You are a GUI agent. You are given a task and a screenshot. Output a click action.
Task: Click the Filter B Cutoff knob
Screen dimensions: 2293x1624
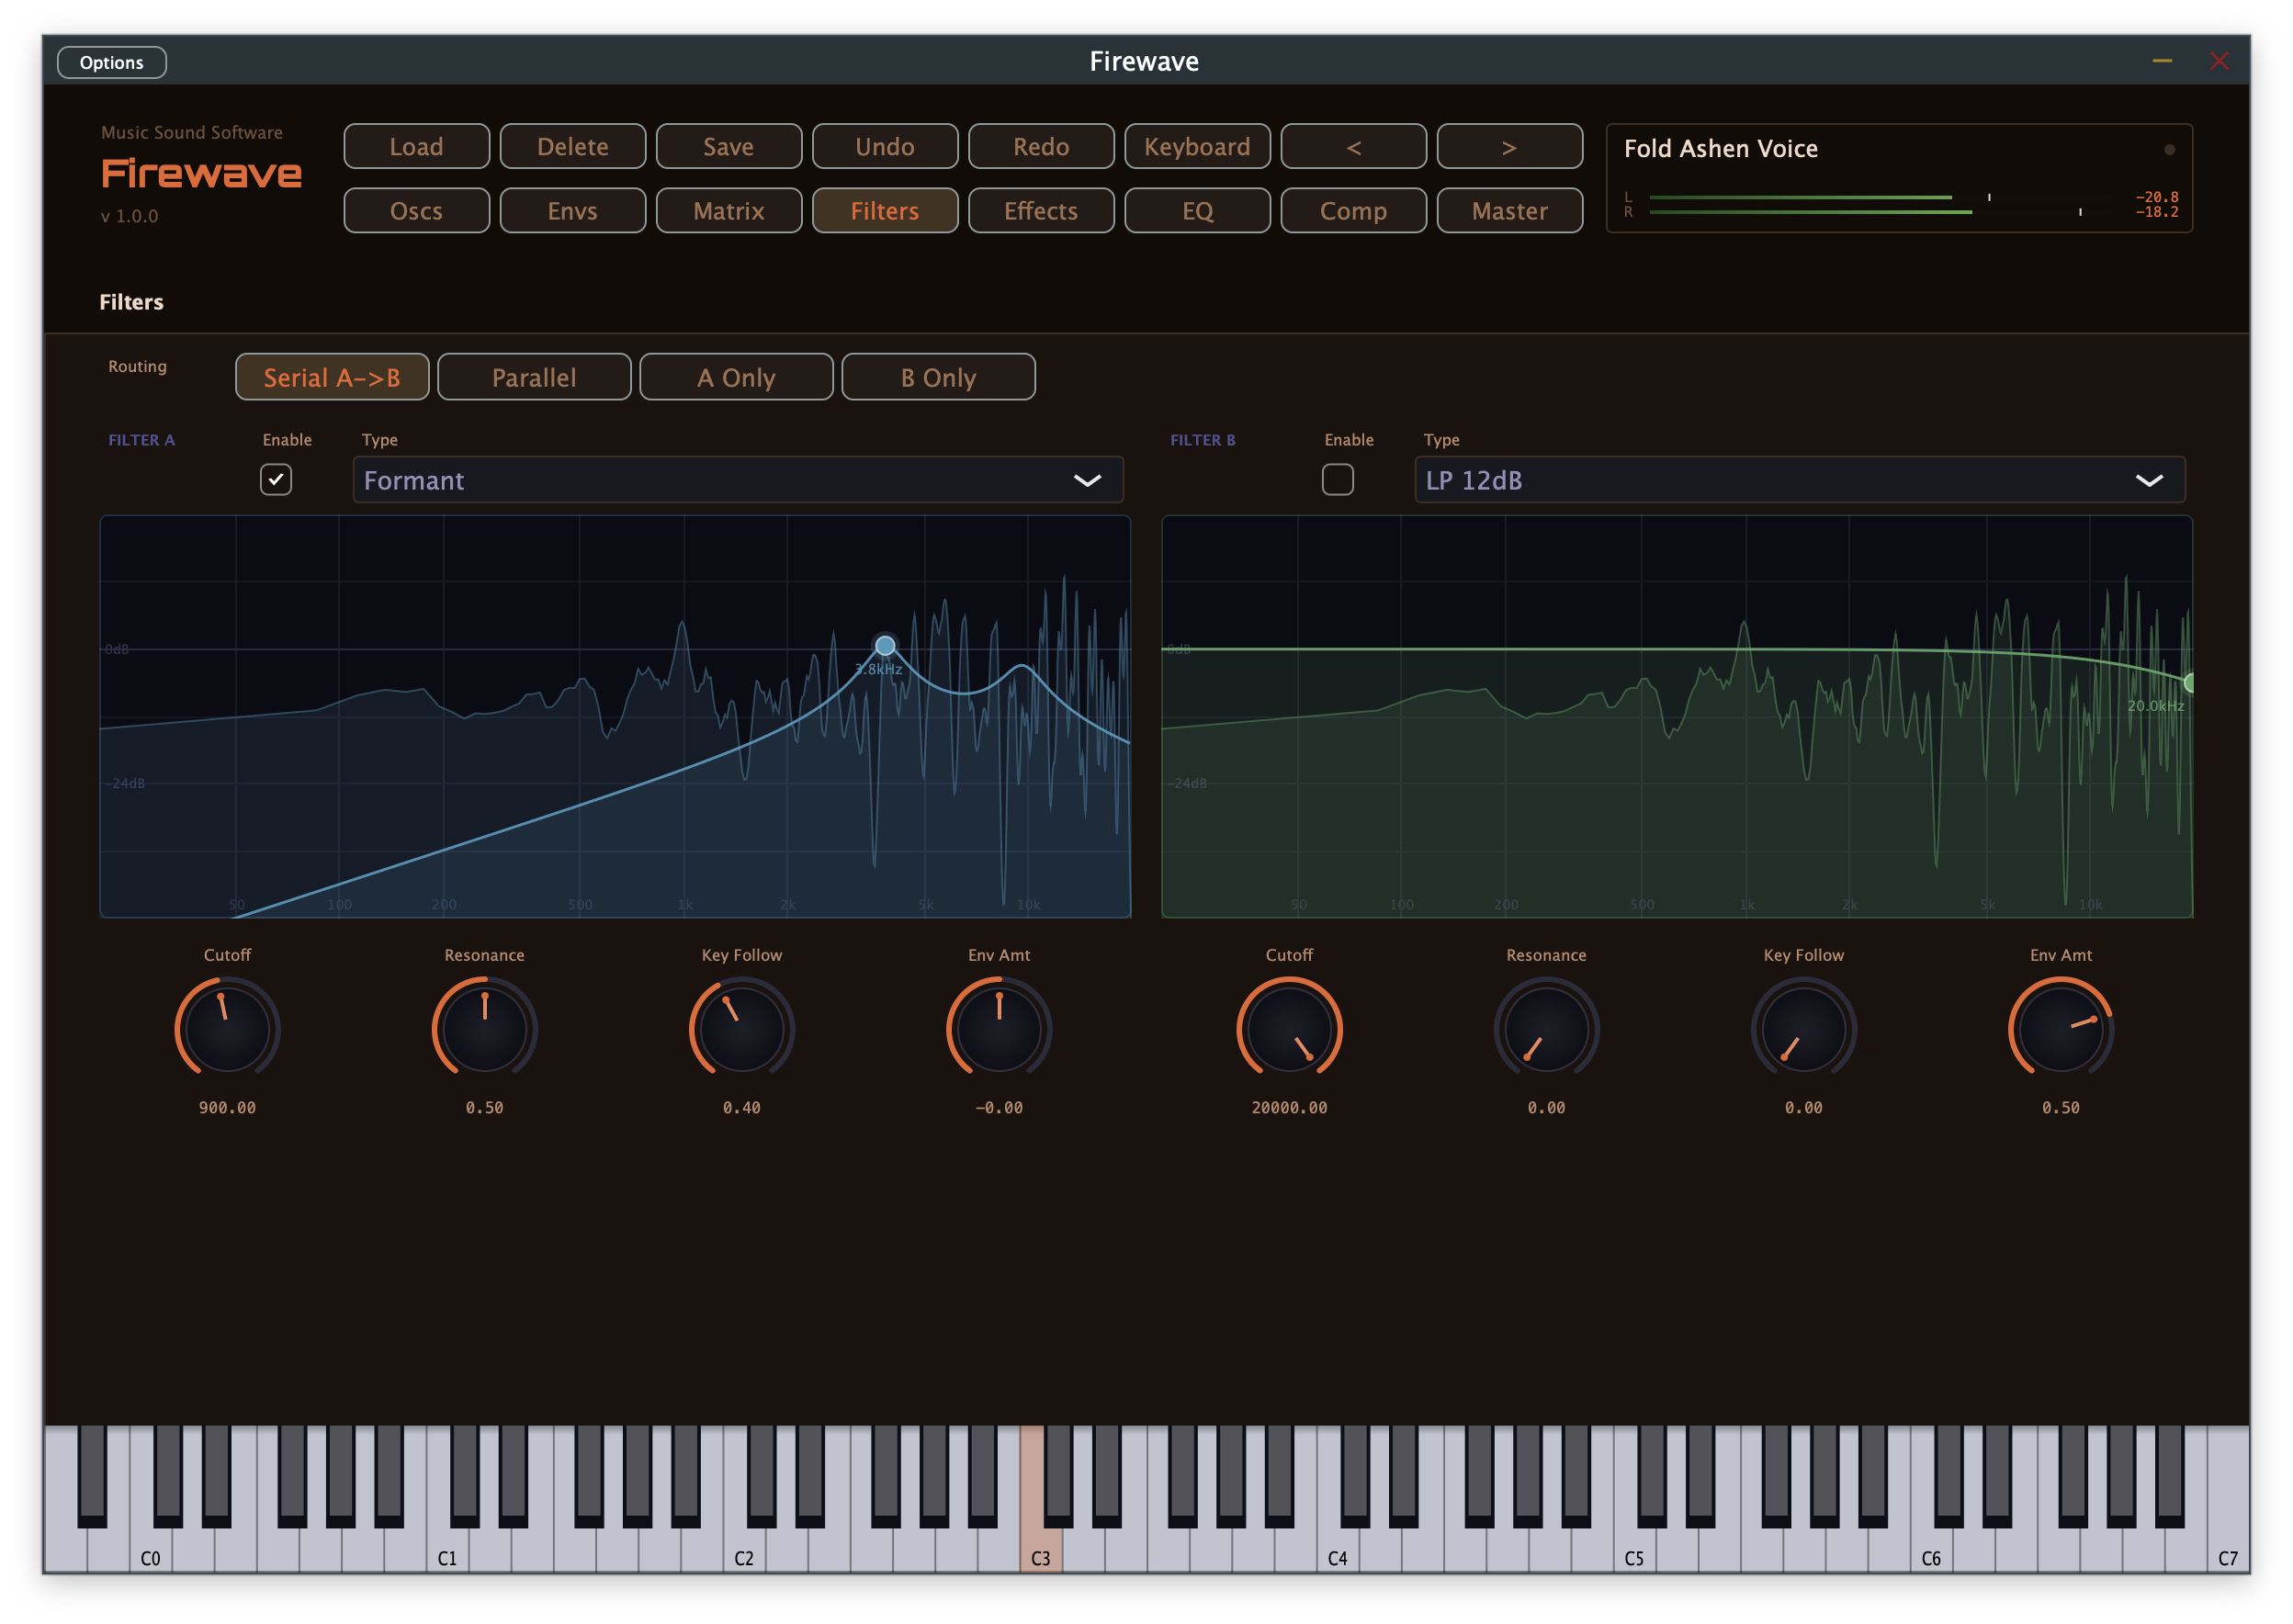pos(1289,1029)
